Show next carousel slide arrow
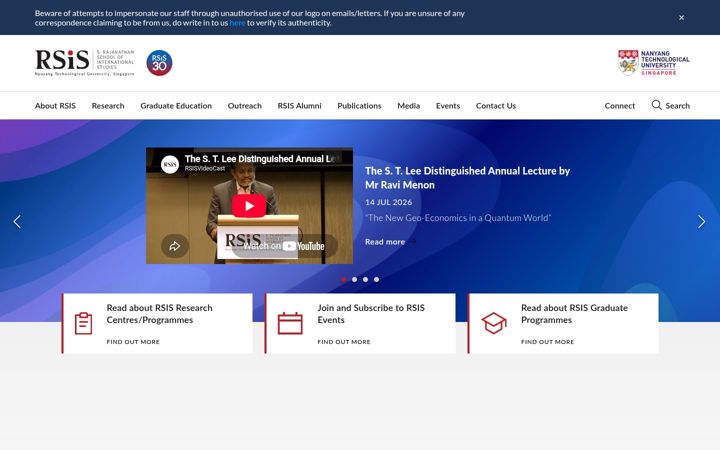720x450 pixels. (702, 222)
